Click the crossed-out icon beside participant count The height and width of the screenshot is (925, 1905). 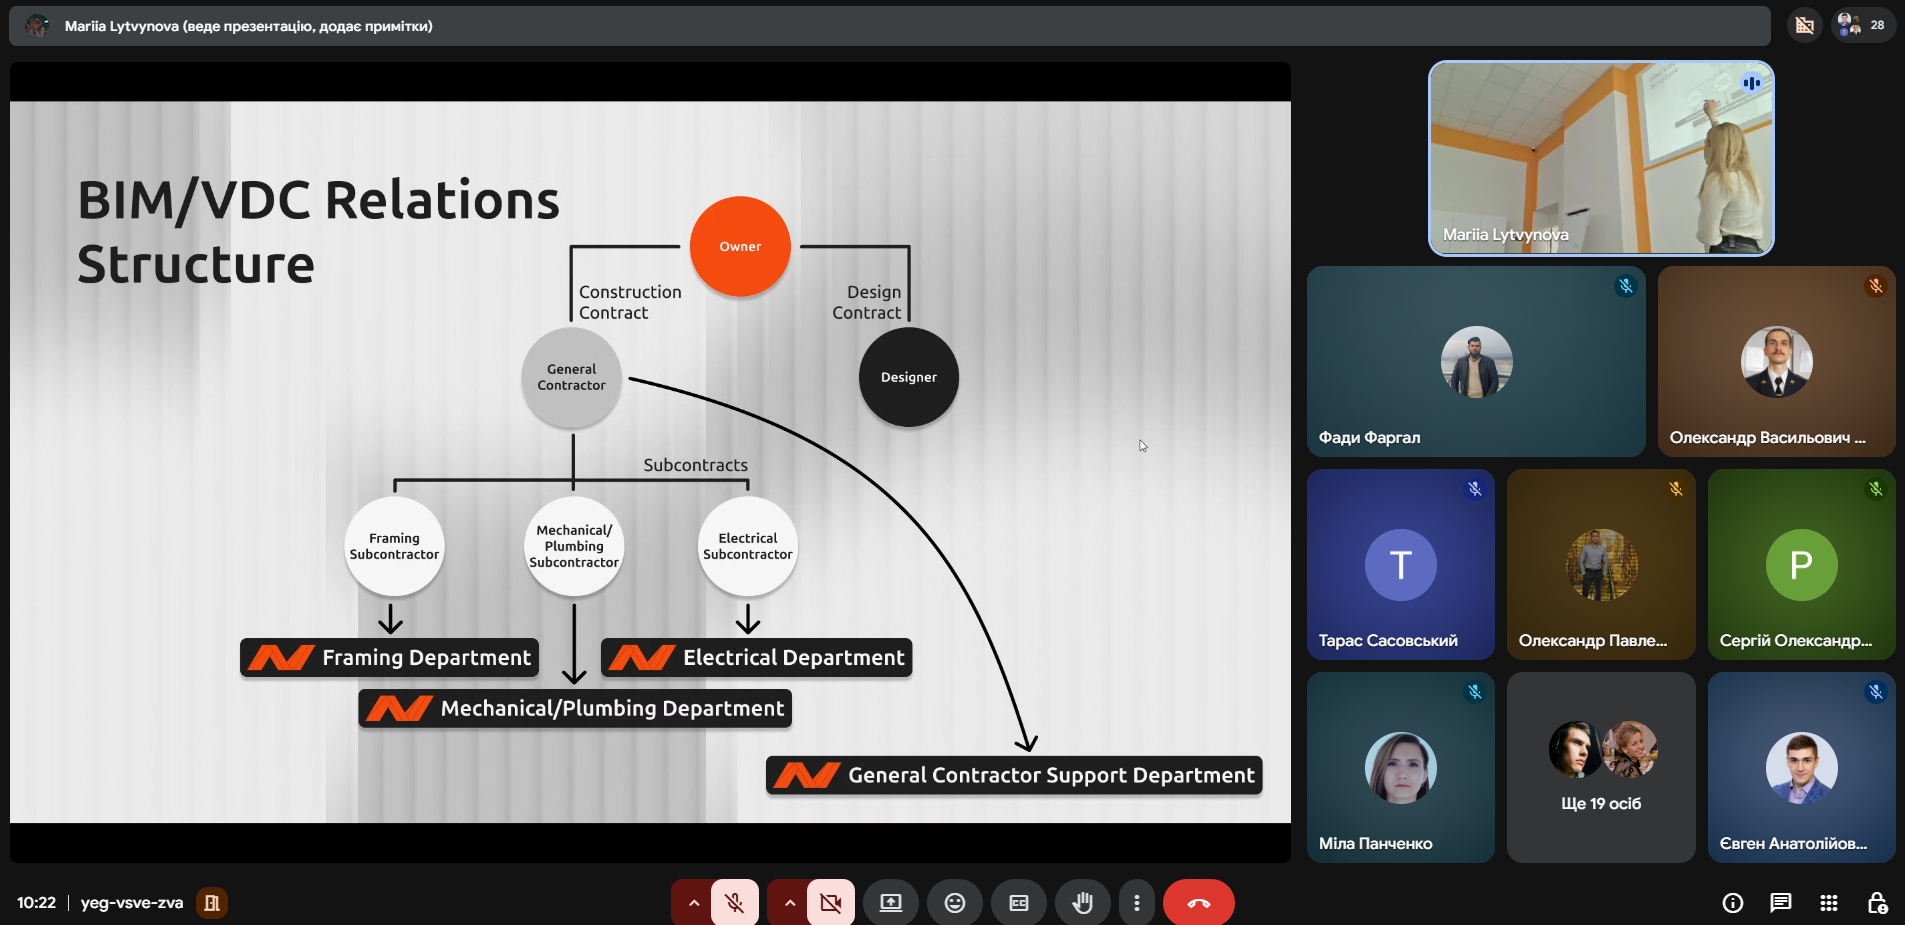(1805, 25)
